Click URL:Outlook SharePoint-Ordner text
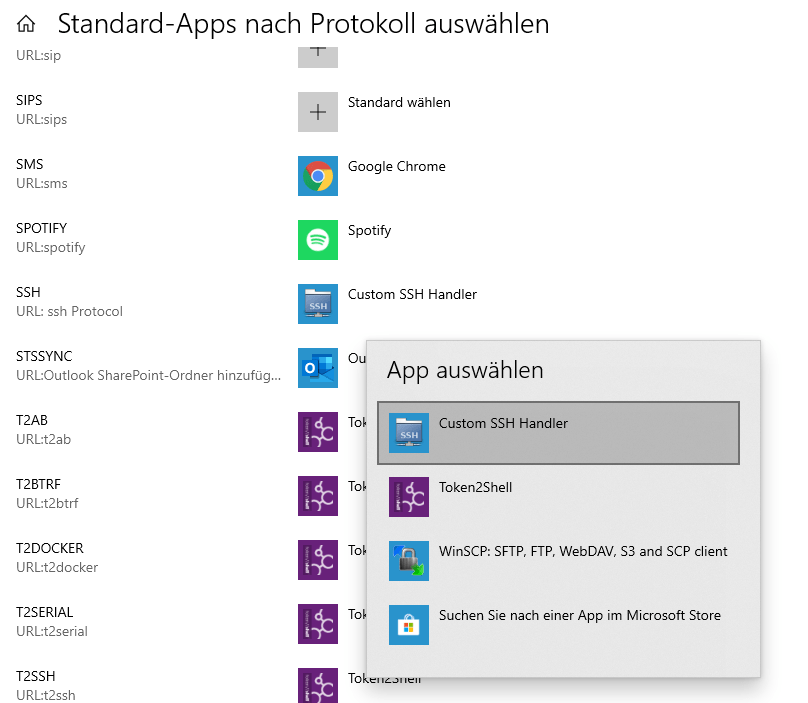808x703 pixels. click(x=148, y=376)
